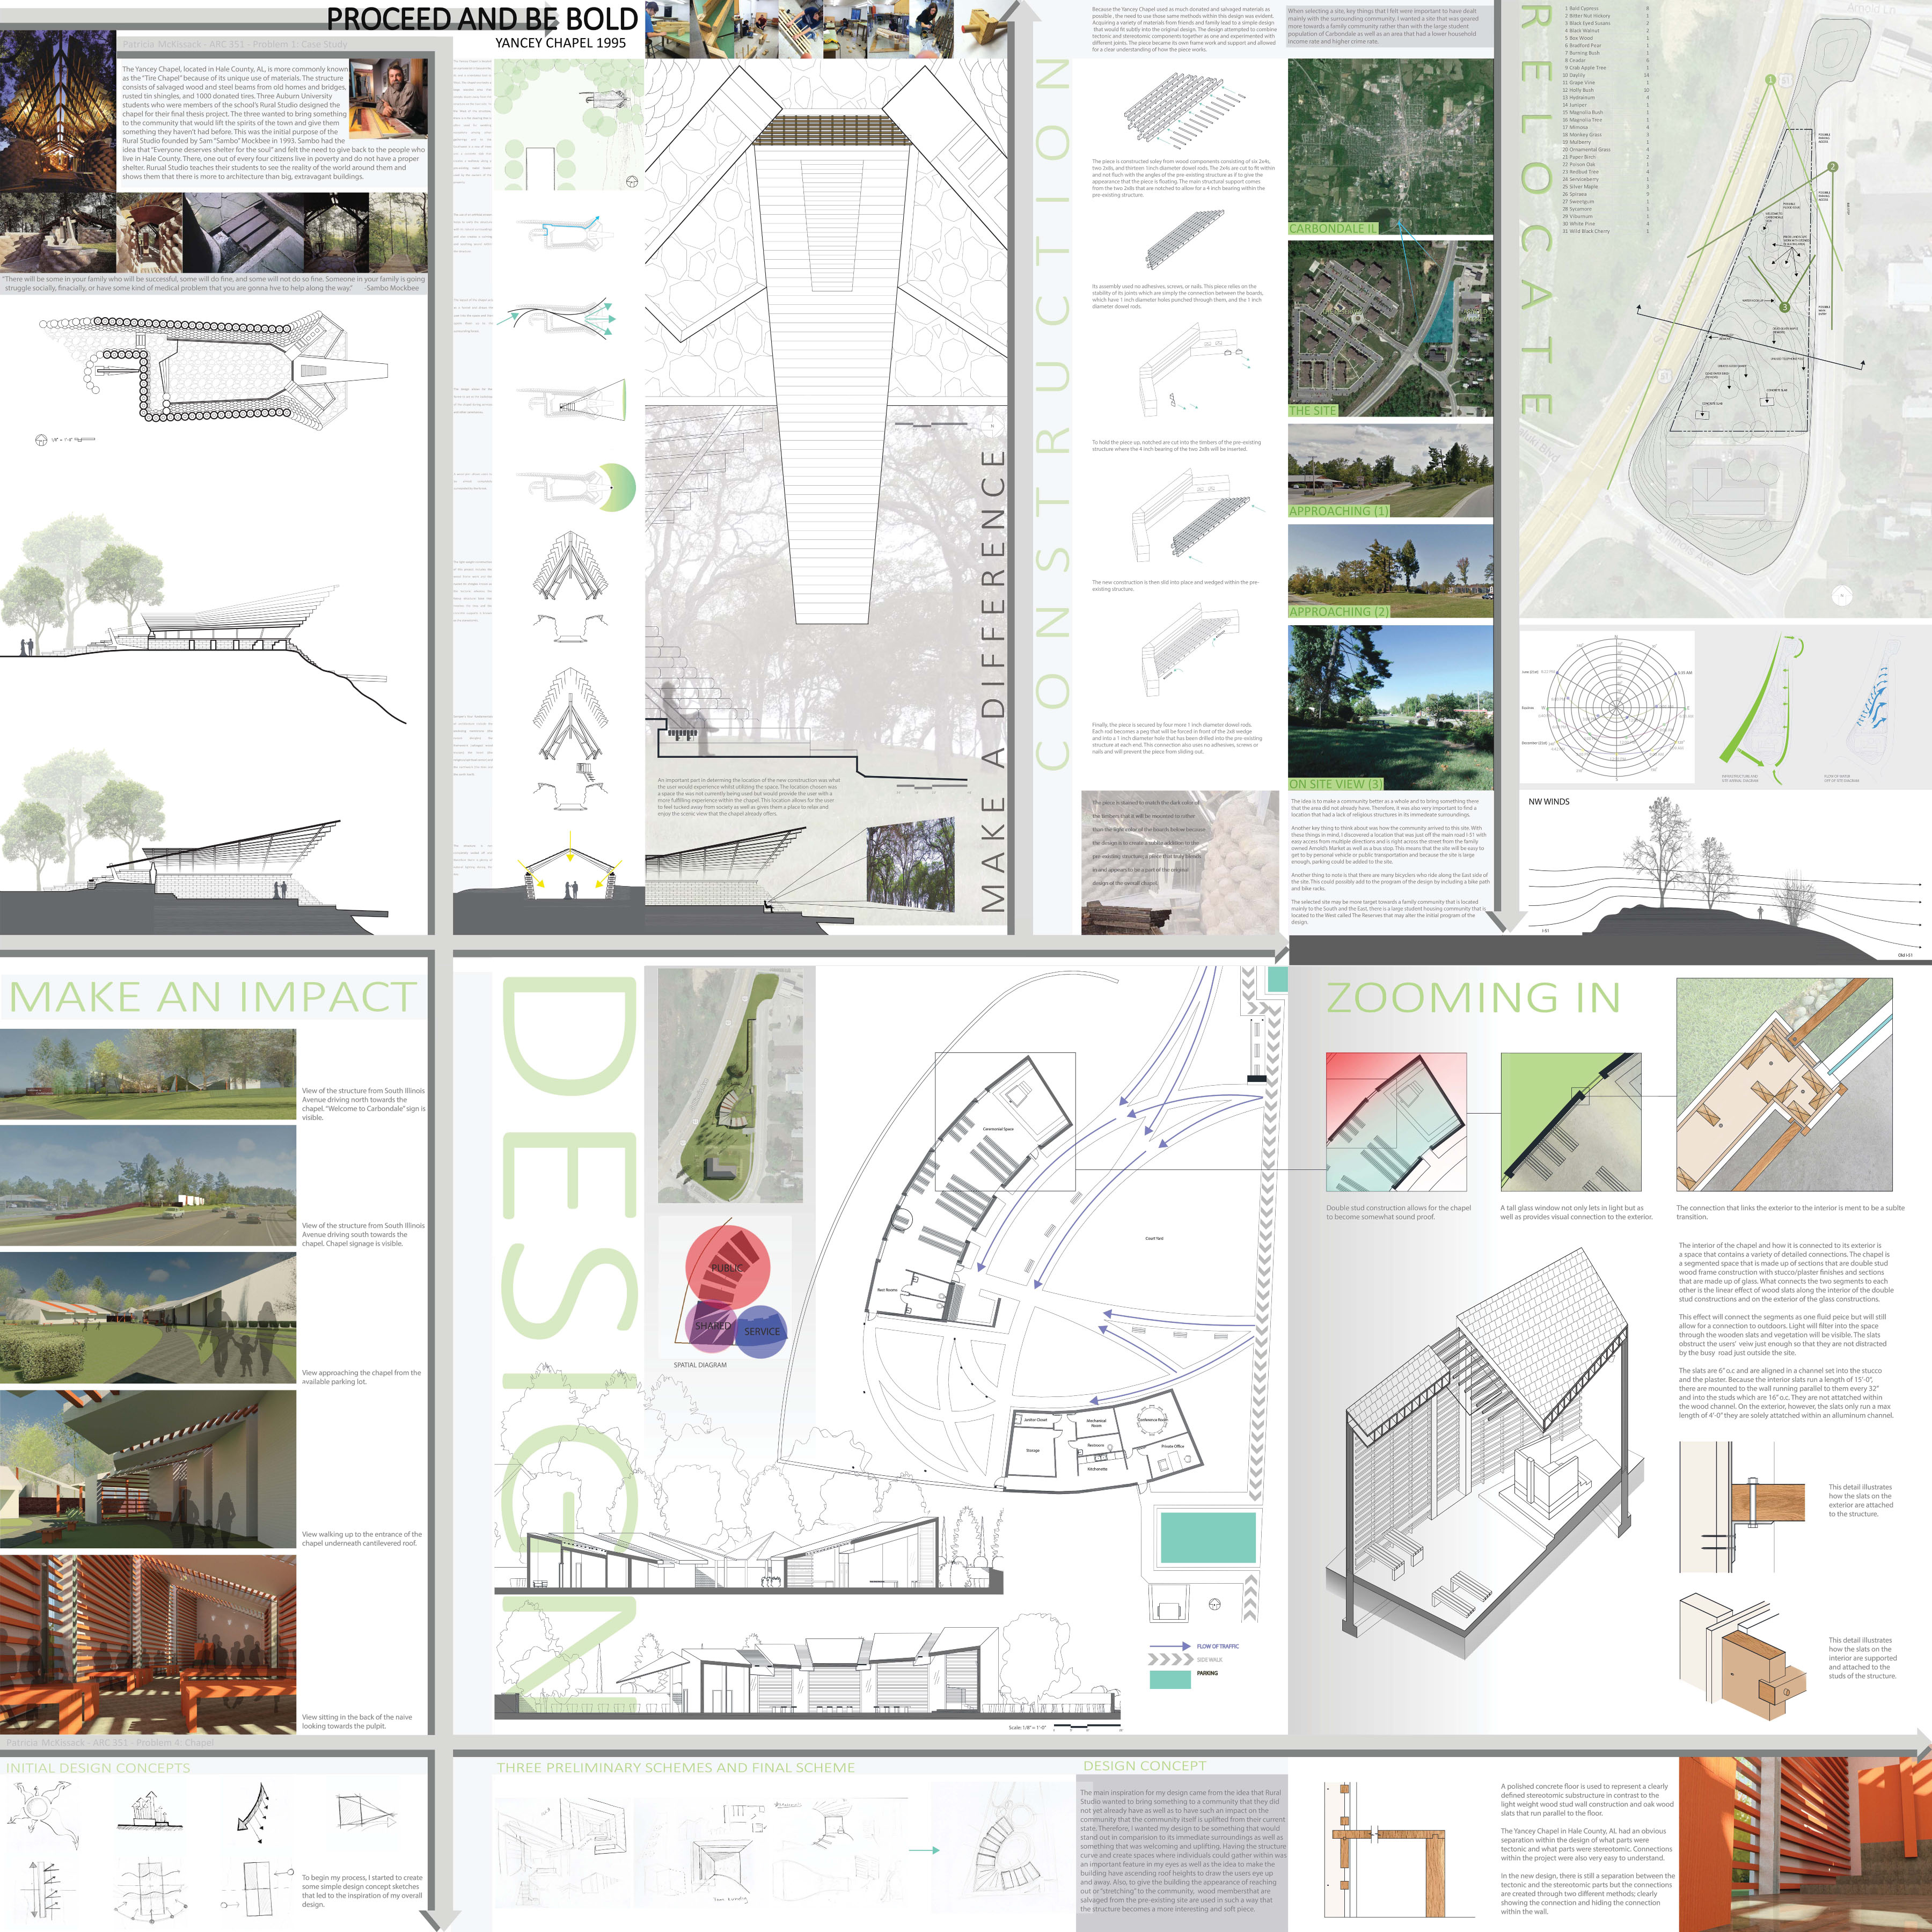Click the blue SERVICE circle in spatial diagram
Screen dimensions: 1932x1932
click(763, 1331)
